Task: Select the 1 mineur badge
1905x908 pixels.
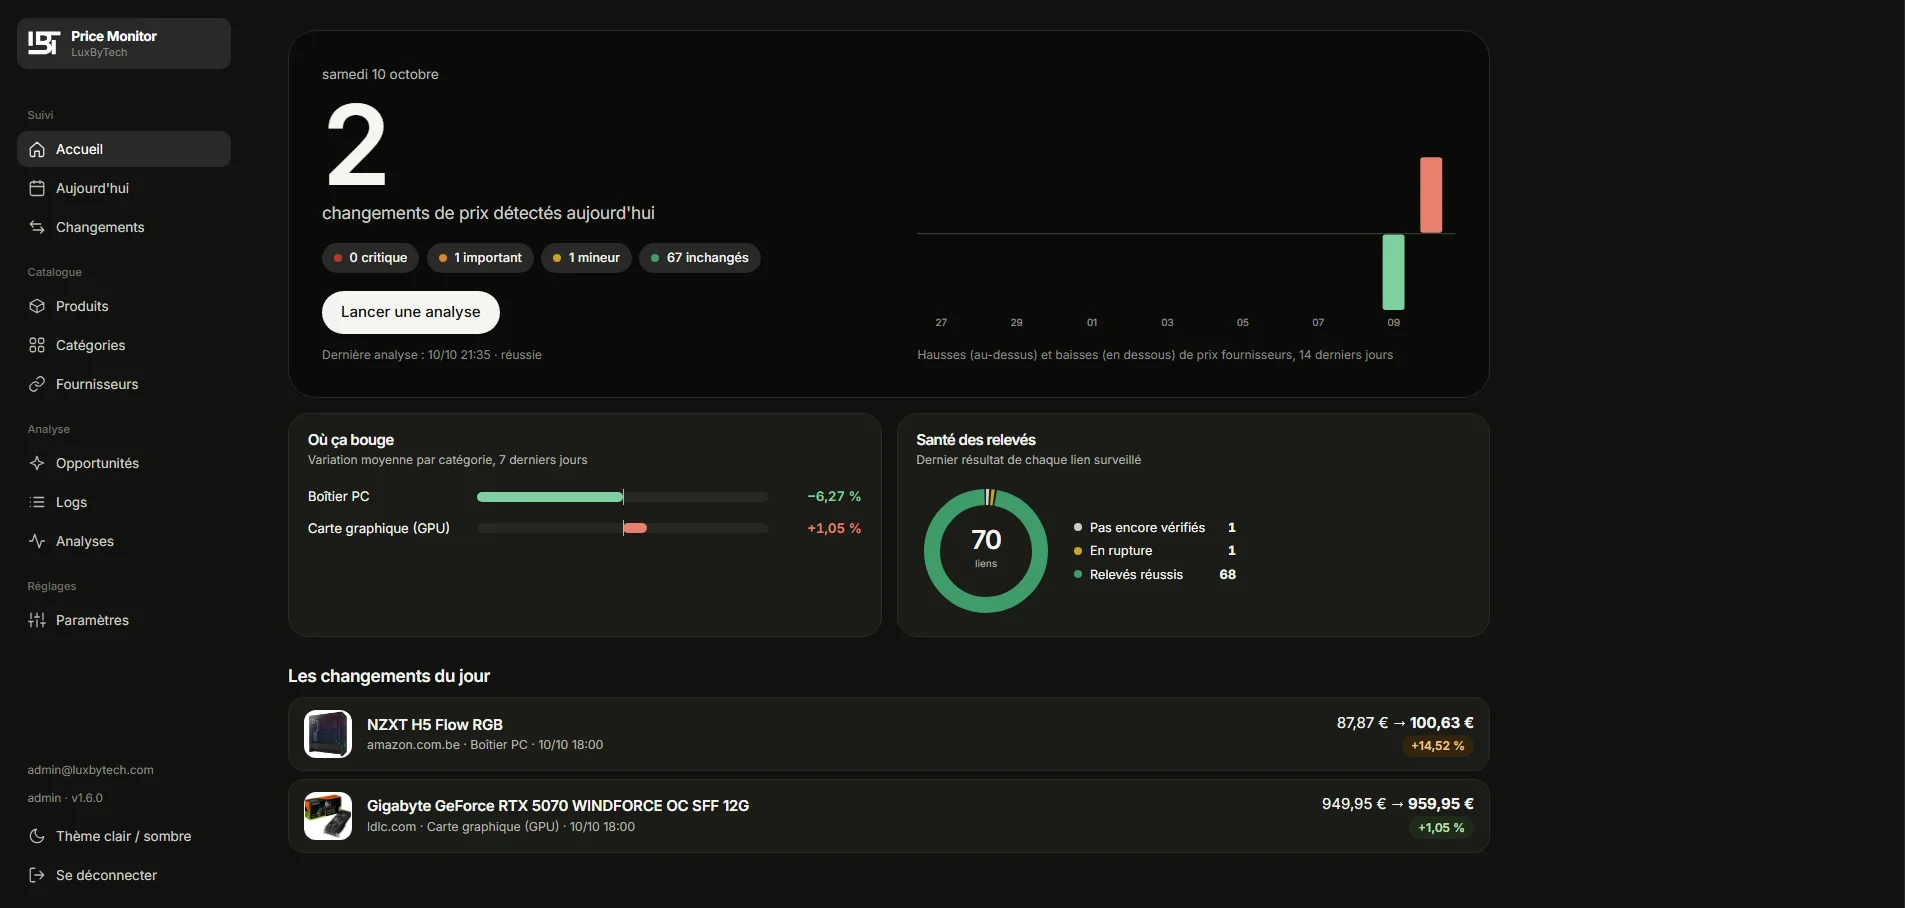Action: (586, 258)
